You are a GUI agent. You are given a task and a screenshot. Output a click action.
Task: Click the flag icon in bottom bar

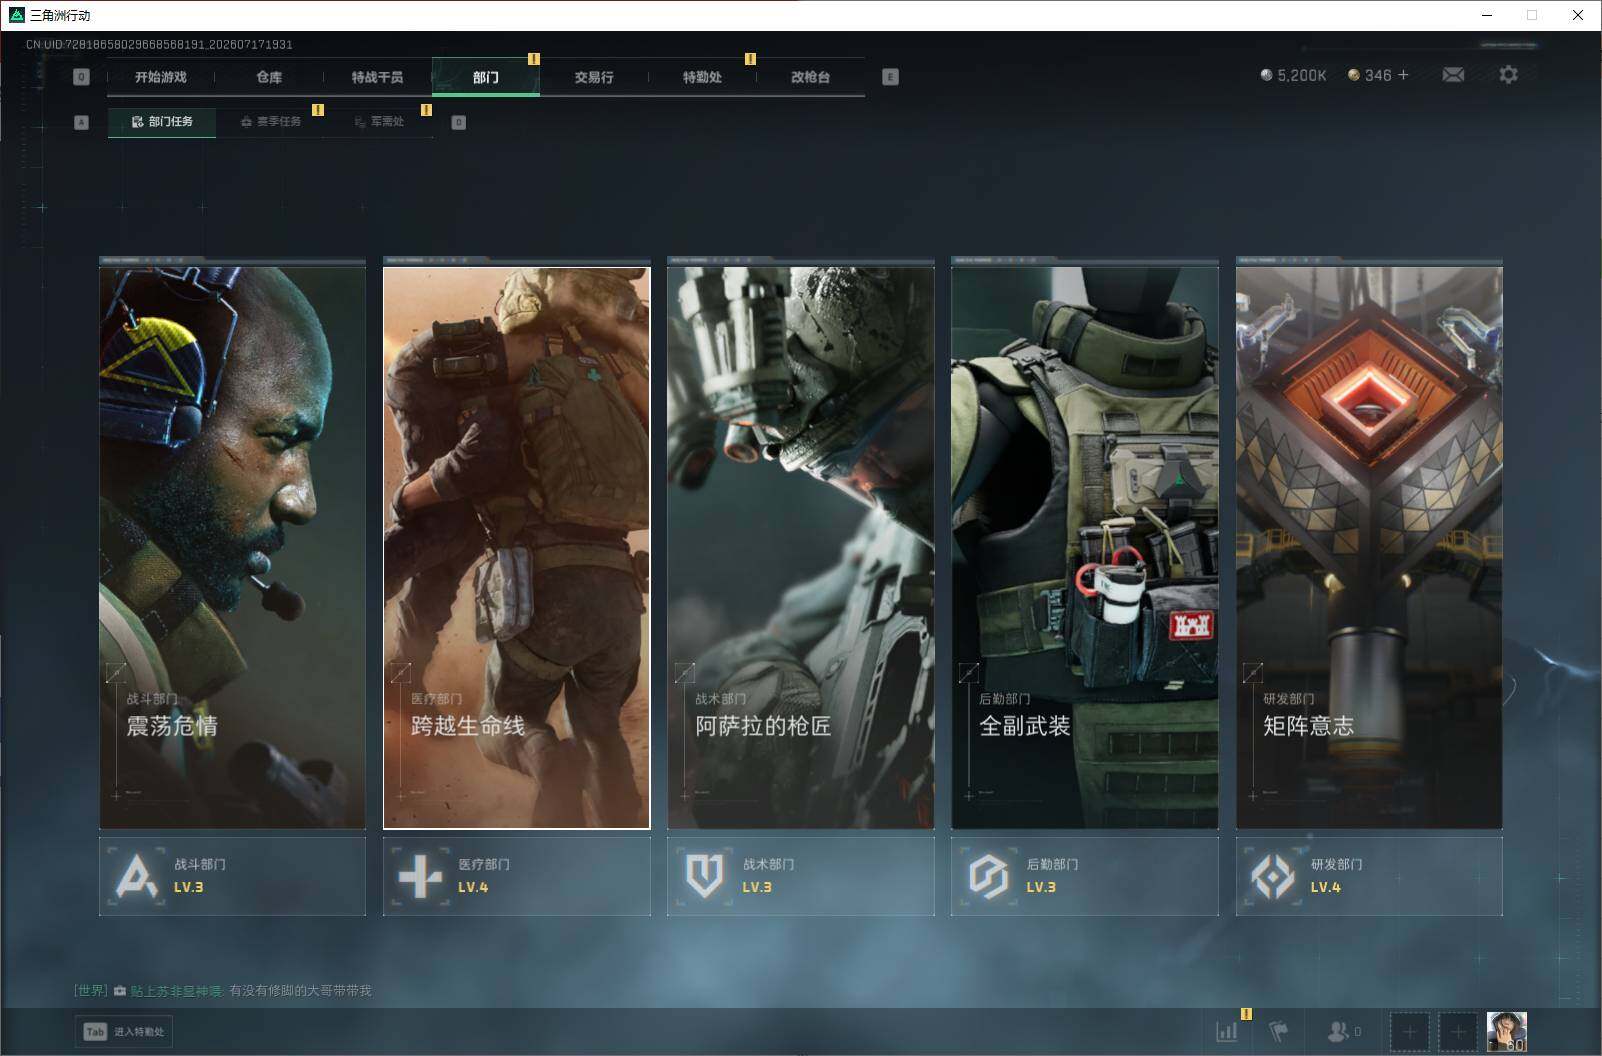point(1279,1032)
